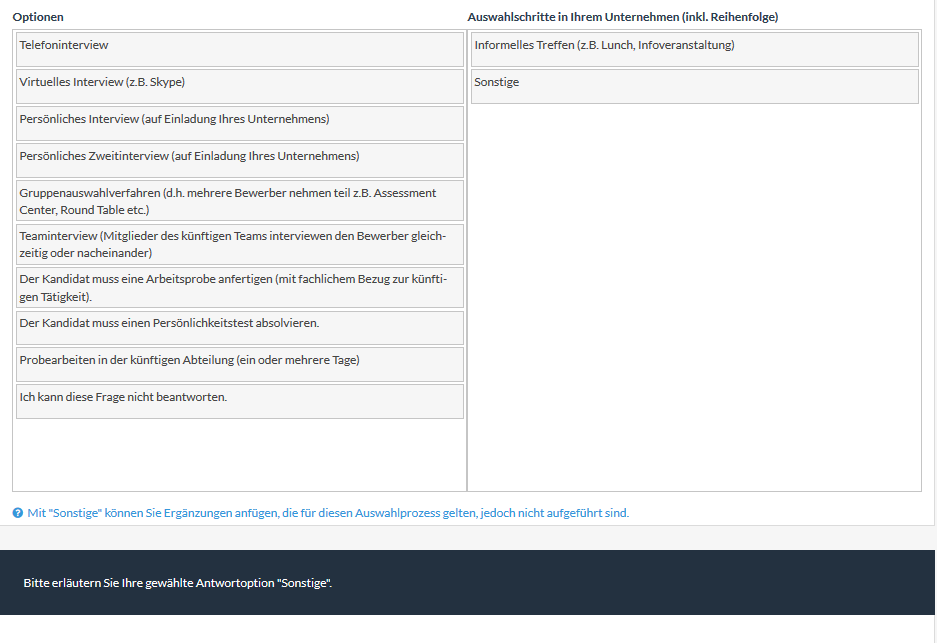
Task: Pick the Arbeitsprobe anfertigen item
Action: click(x=240, y=288)
